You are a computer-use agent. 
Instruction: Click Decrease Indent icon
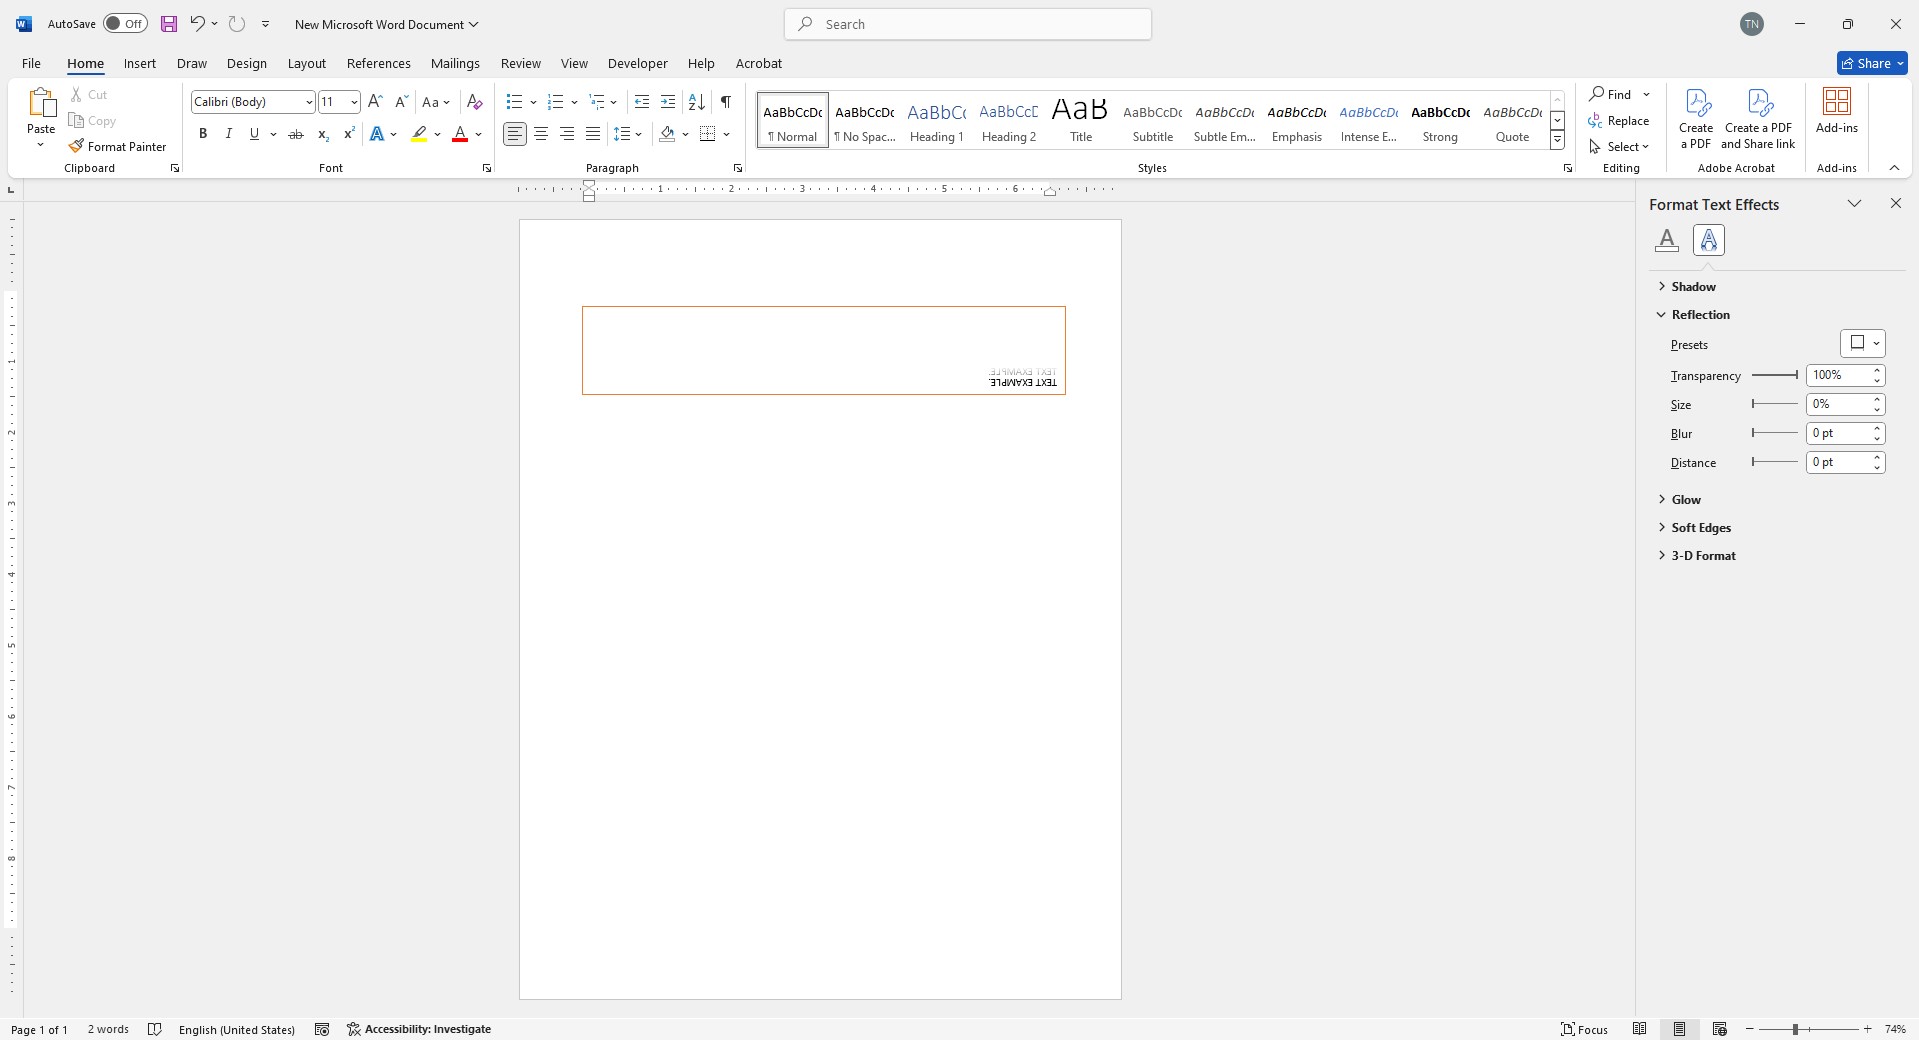pos(642,102)
